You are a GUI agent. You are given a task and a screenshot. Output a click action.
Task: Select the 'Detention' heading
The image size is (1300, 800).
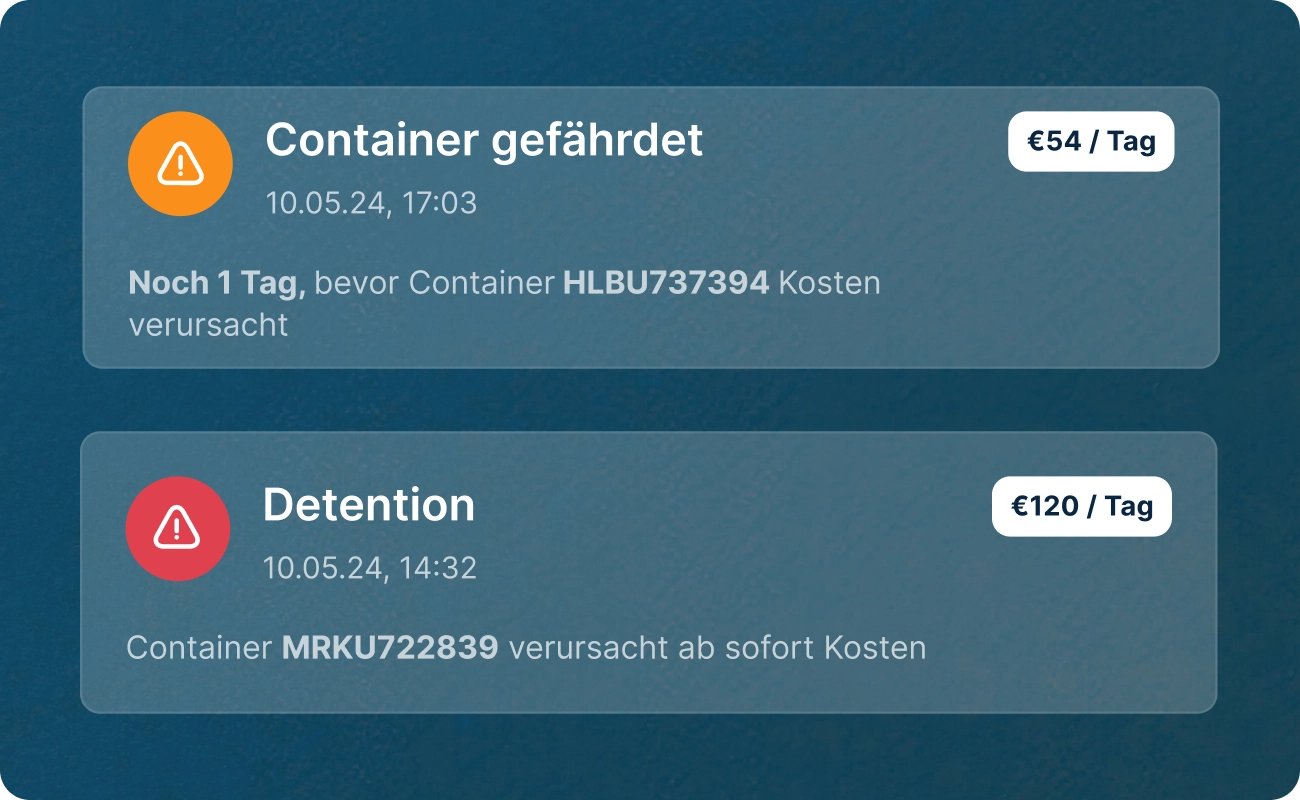click(369, 506)
